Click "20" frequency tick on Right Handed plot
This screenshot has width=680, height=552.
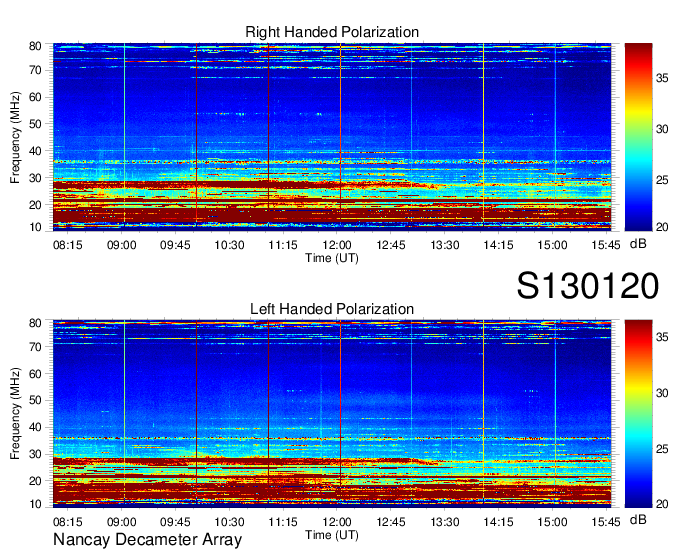tap(35, 205)
